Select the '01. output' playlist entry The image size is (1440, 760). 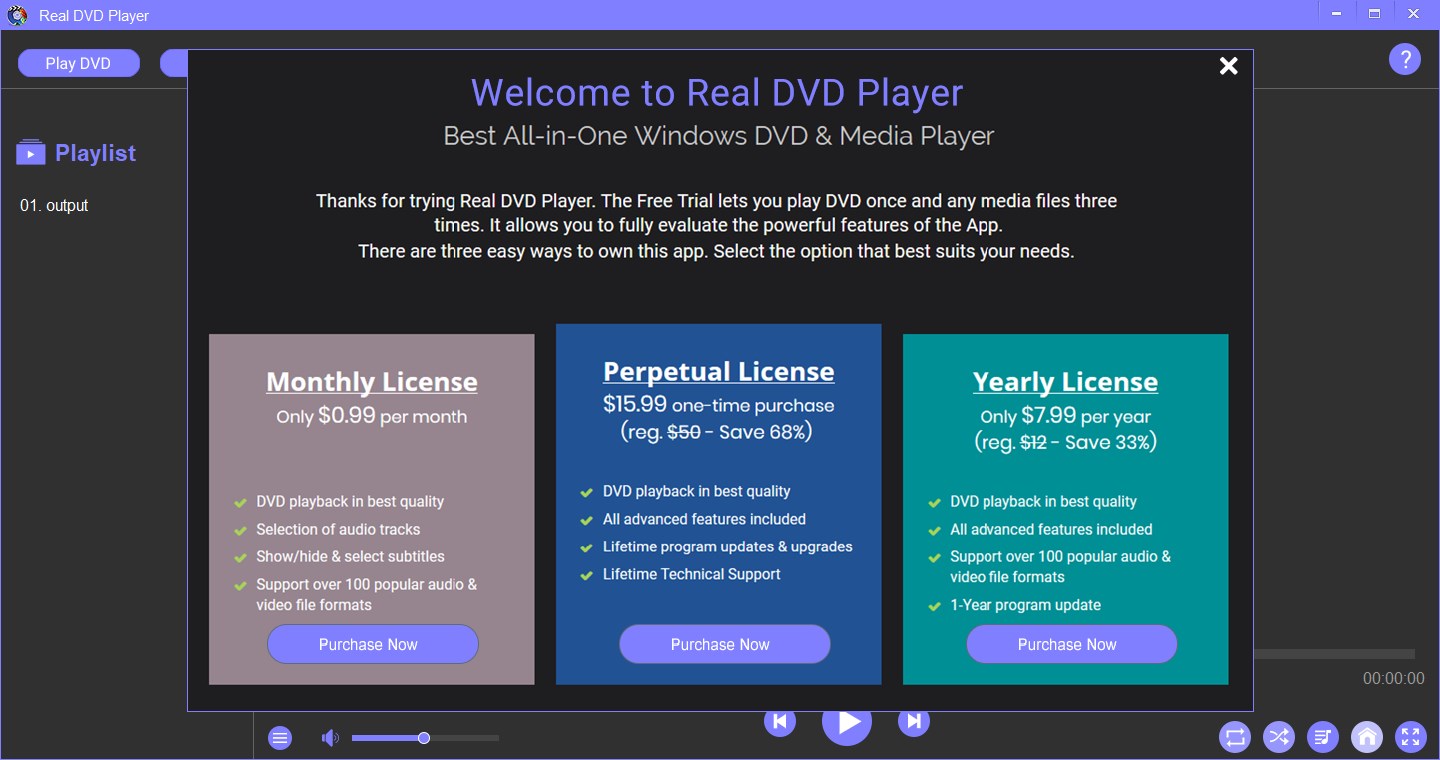point(54,205)
